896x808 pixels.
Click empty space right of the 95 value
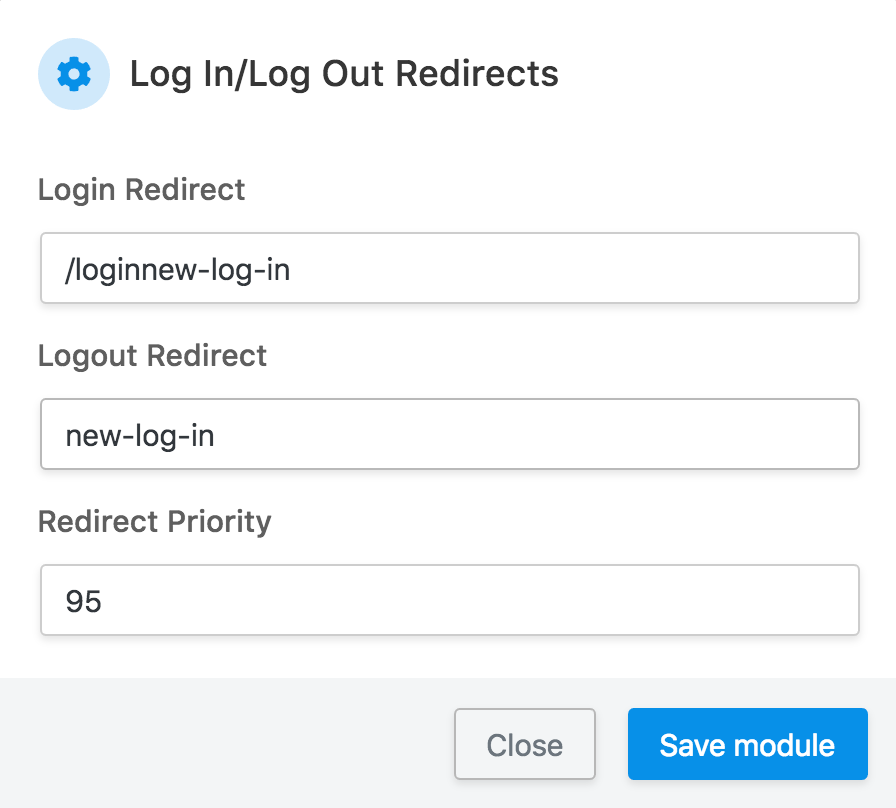tap(500, 600)
